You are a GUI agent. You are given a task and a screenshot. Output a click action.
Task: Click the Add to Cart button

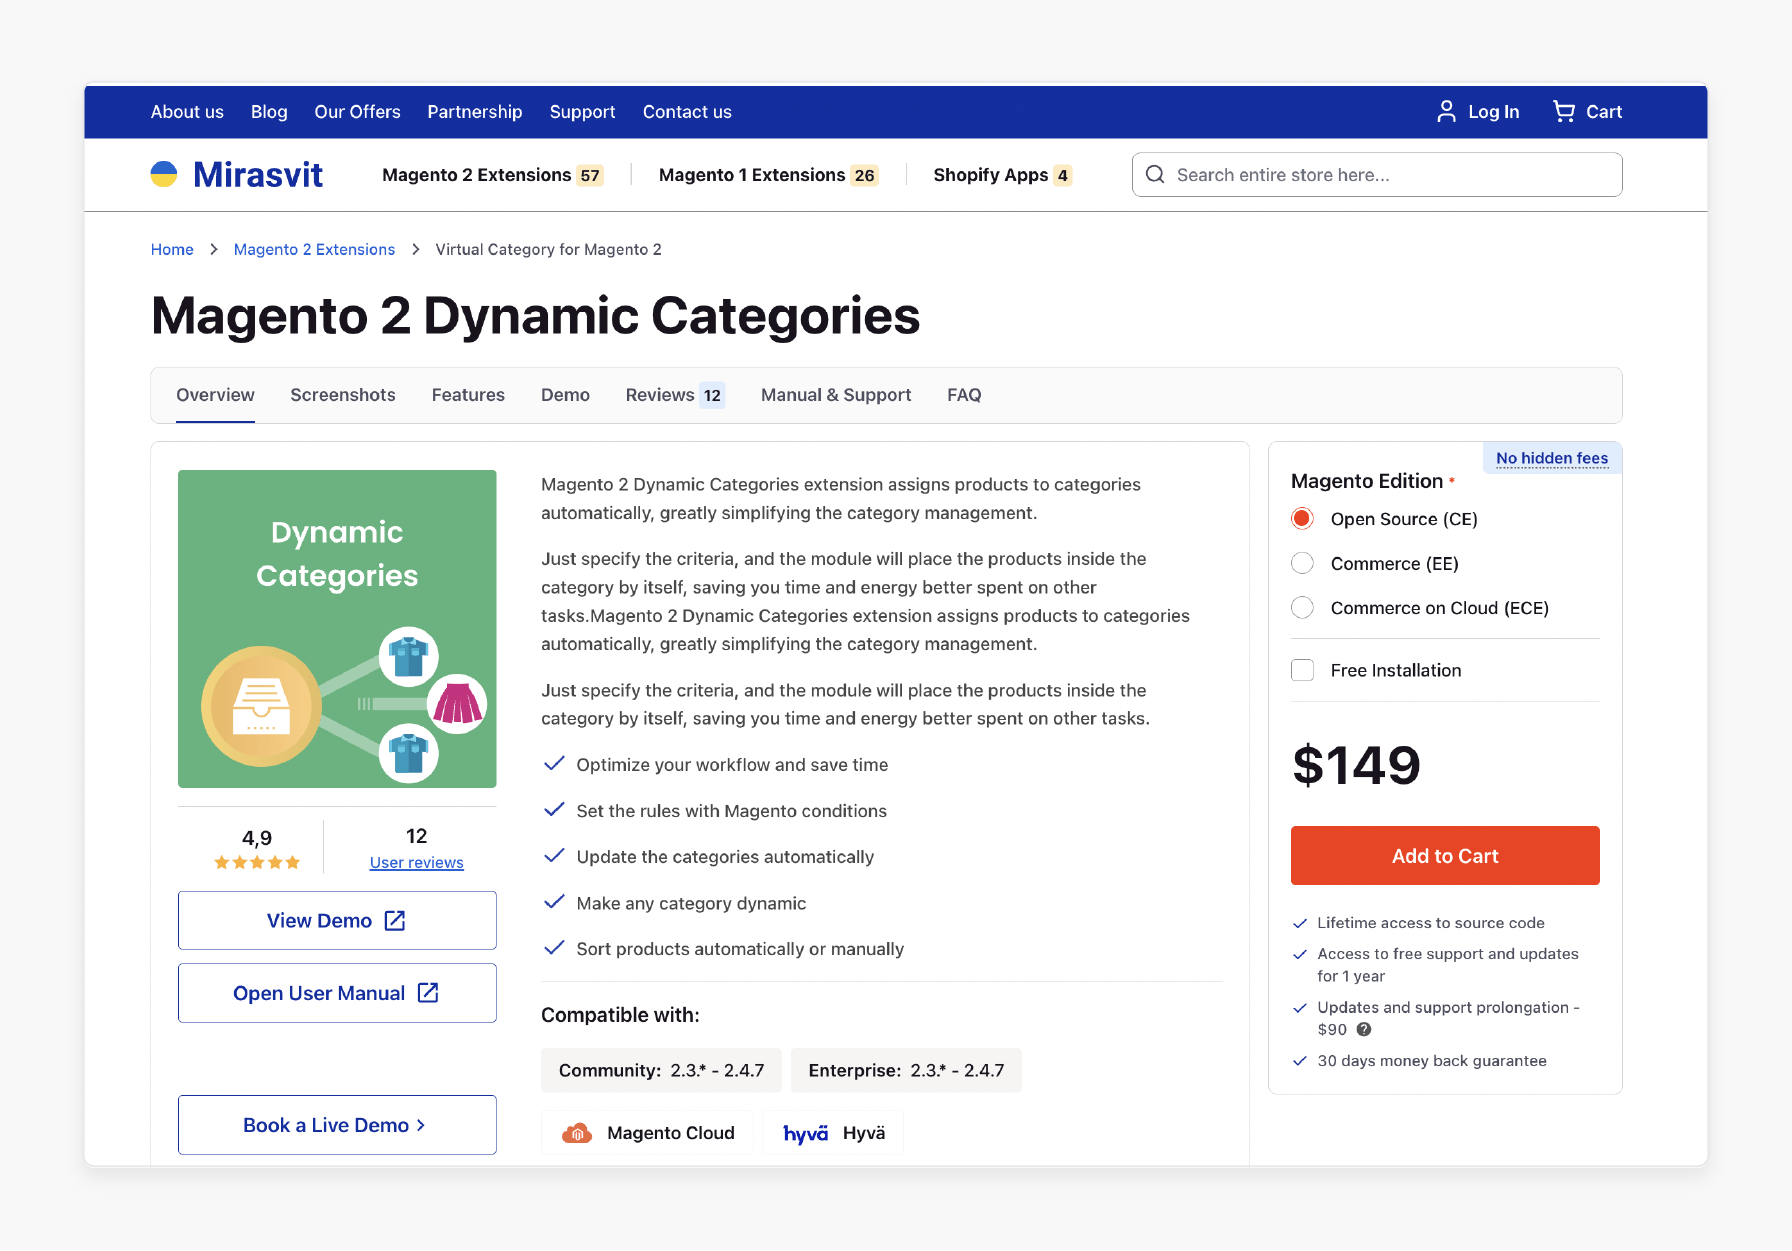pos(1444,855)
